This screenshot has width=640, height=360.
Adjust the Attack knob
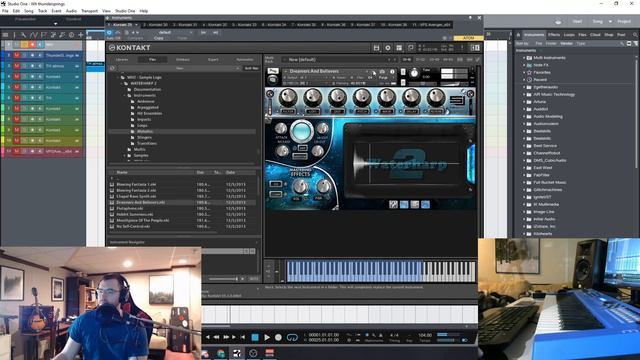click(280, 129)
